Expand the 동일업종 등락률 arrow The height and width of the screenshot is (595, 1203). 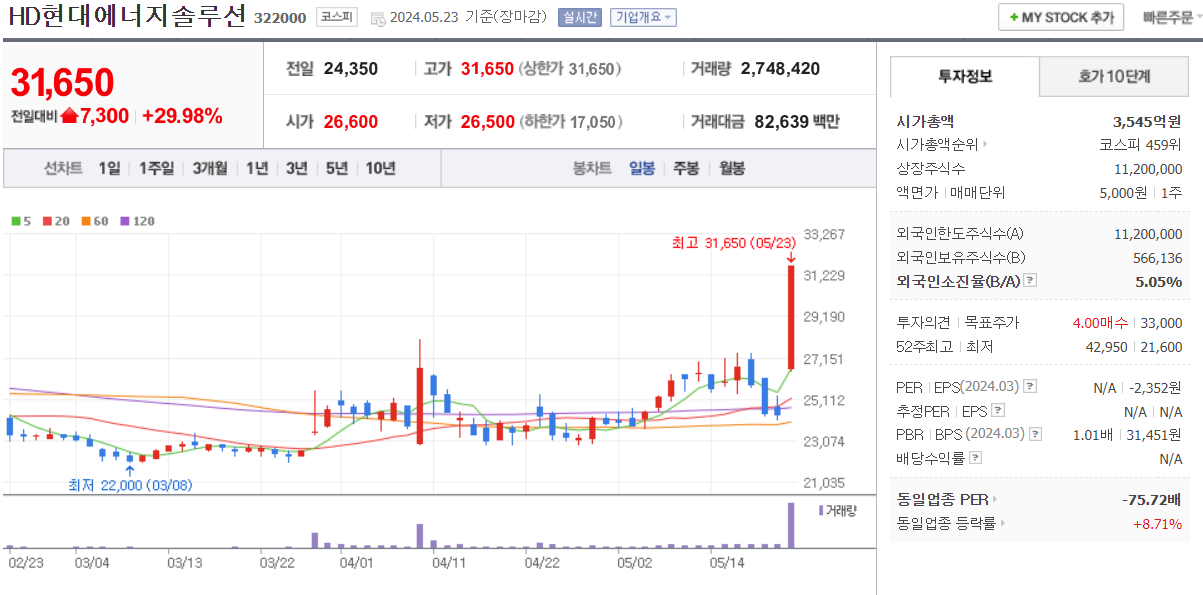[x=1002, y=522]
